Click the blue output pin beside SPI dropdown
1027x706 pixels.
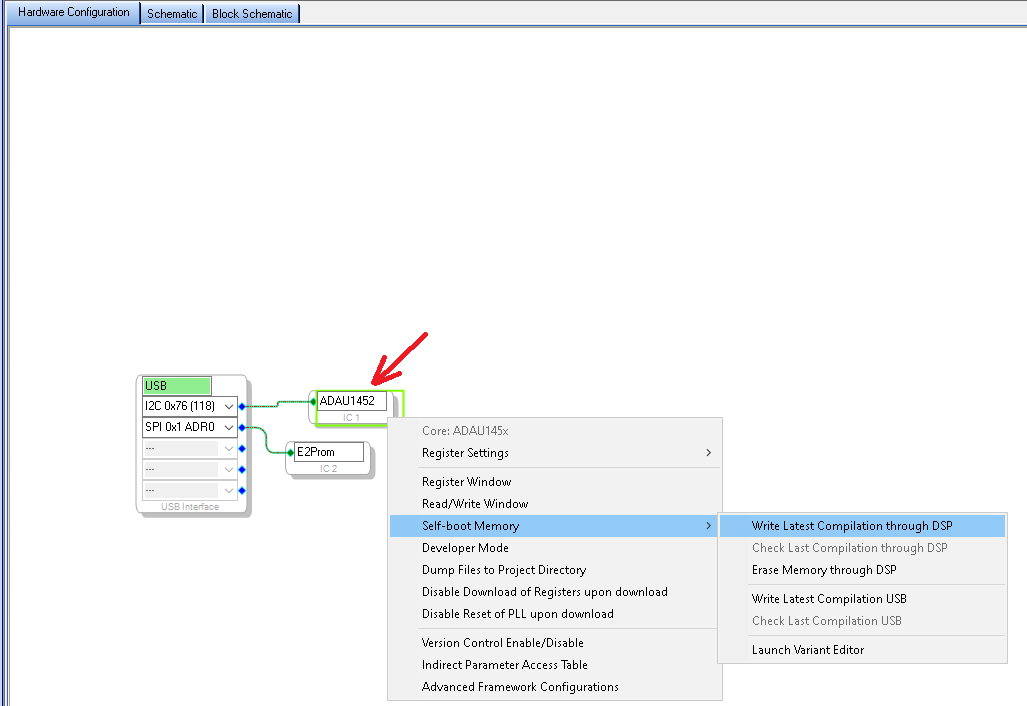pos(242,428)
